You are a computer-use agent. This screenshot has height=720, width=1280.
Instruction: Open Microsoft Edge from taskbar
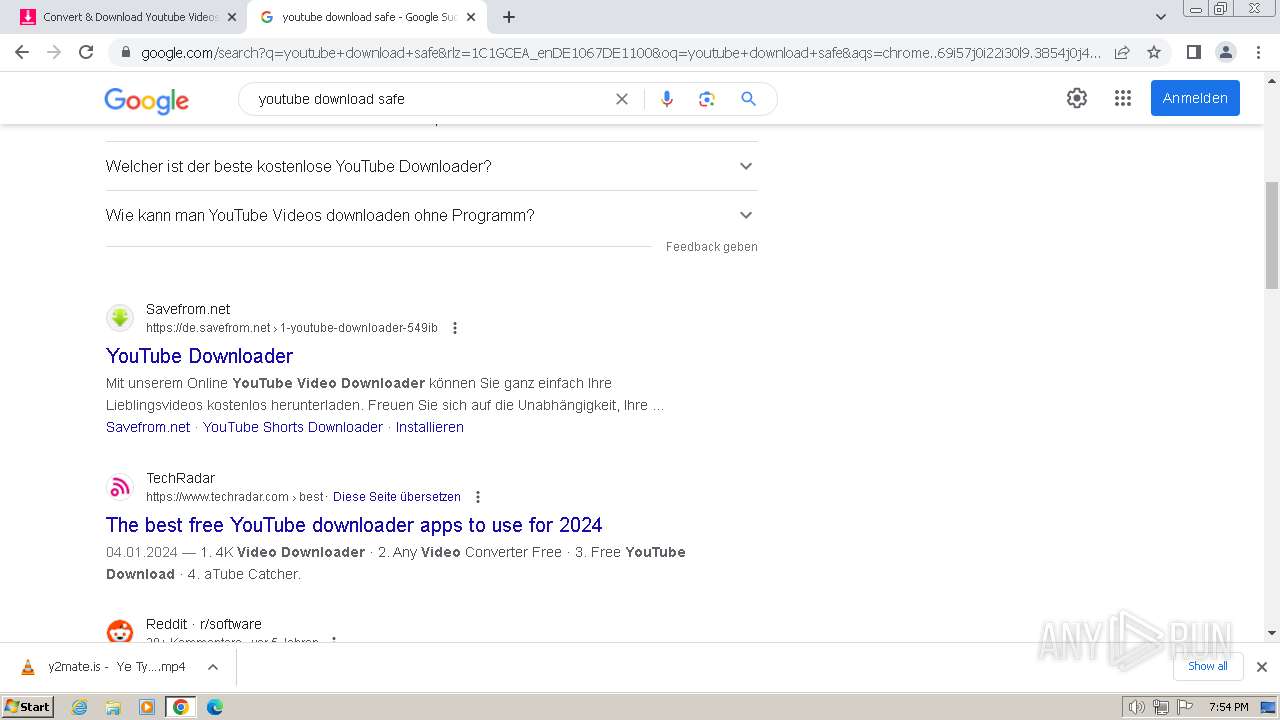215,707
